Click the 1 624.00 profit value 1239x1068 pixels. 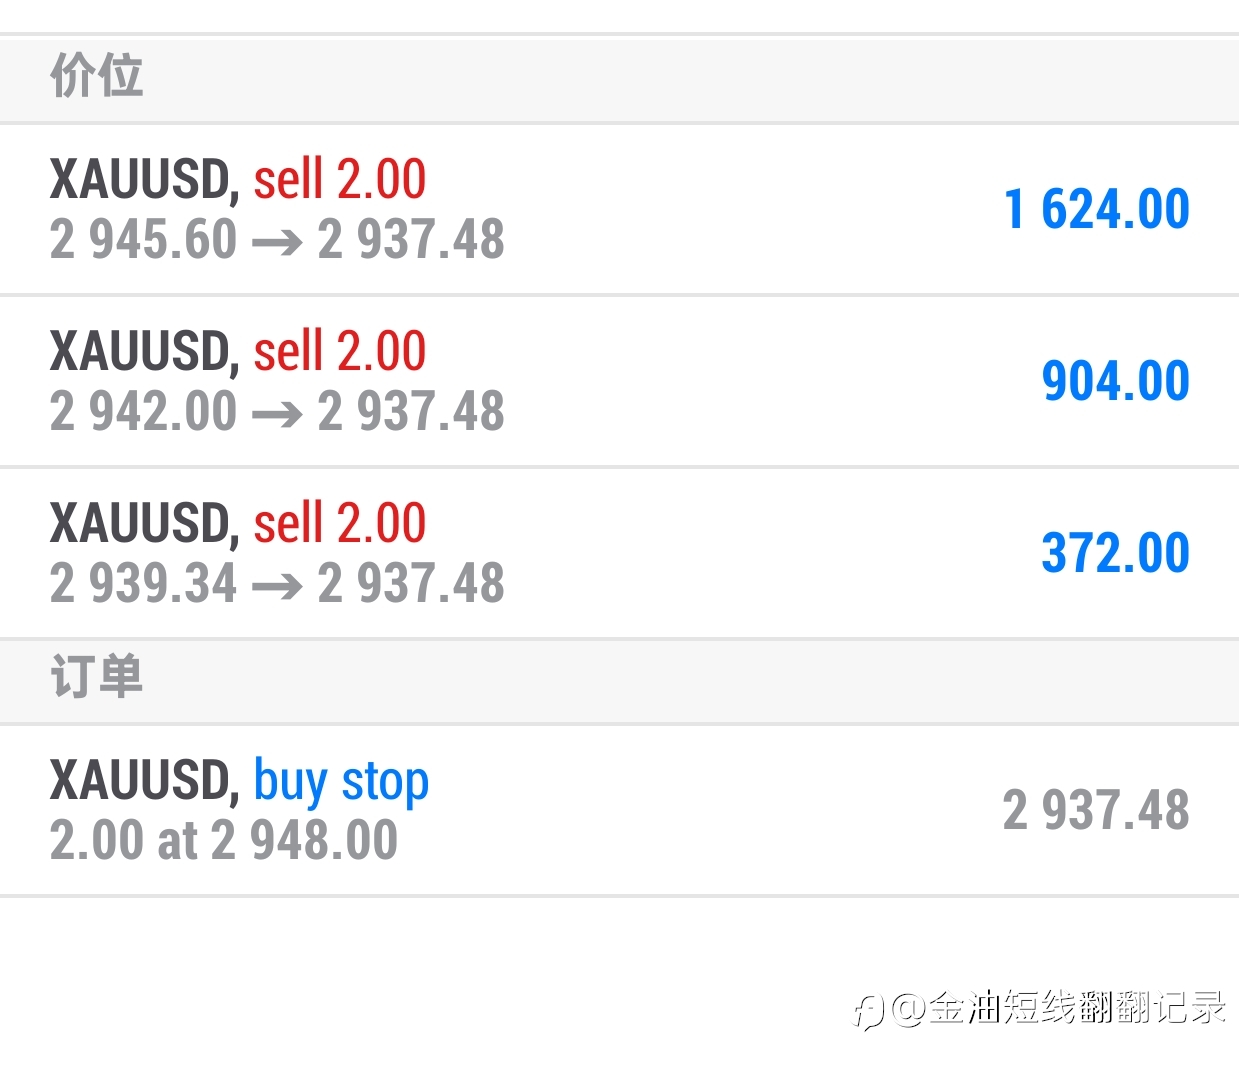tap(1097, 210)
